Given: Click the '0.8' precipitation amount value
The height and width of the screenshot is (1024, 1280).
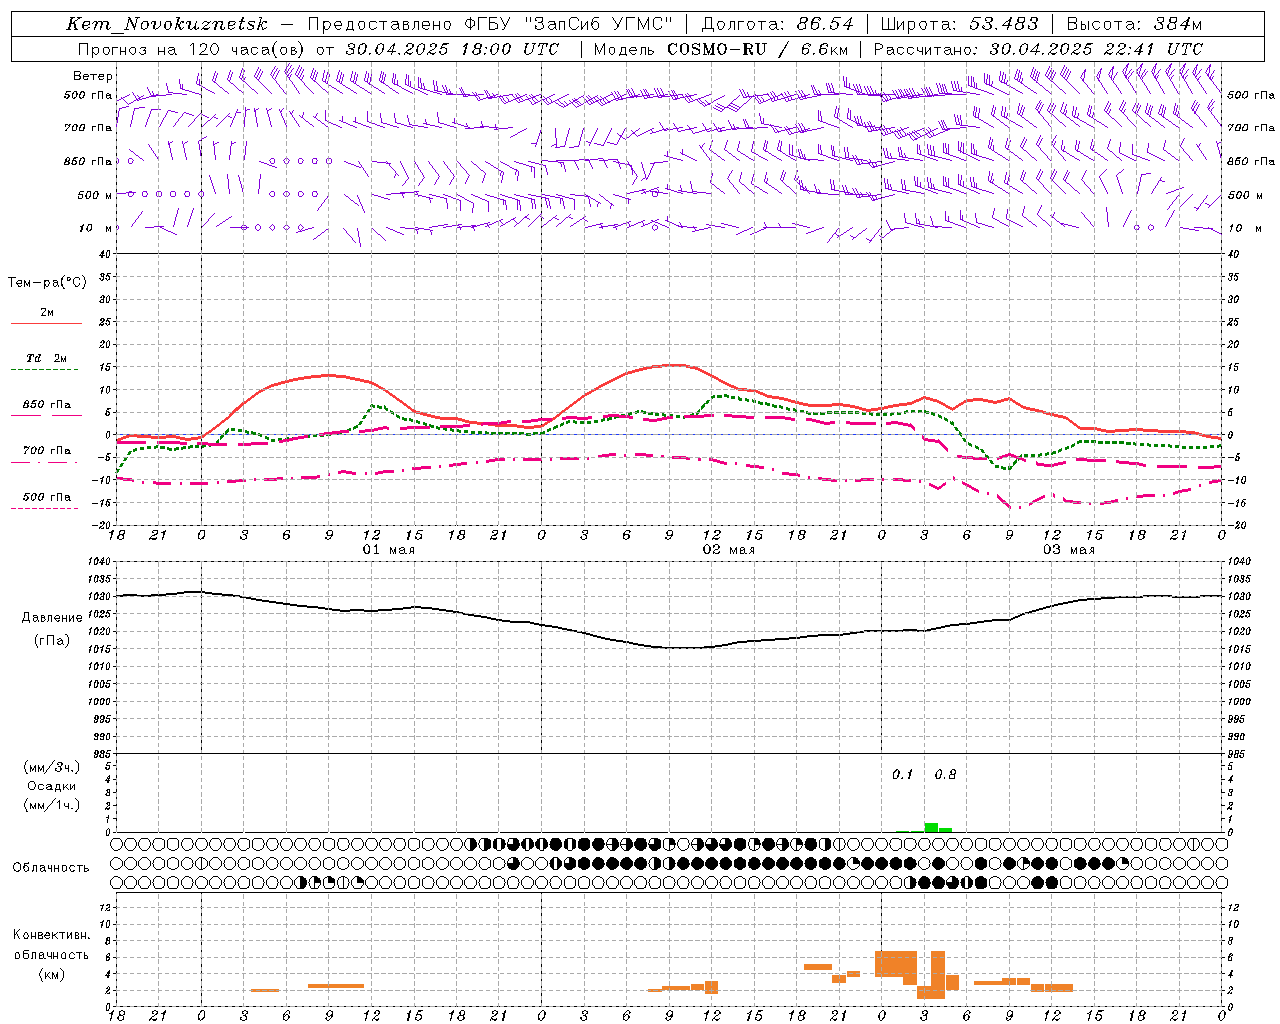Looking at the screenshot, I should (945, 775).
